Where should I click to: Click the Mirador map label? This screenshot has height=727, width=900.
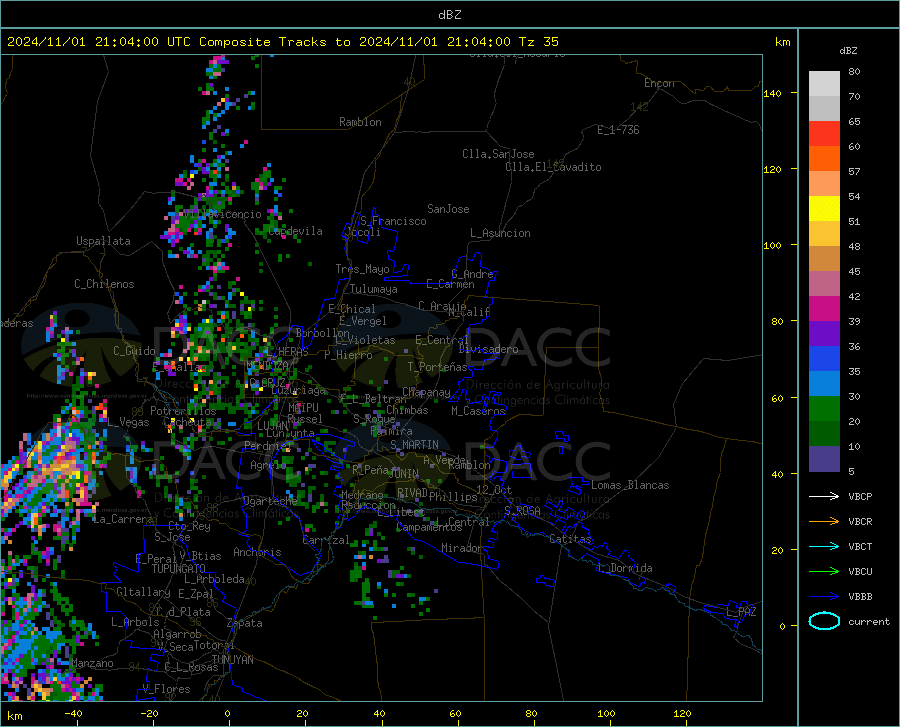(461, 548)
